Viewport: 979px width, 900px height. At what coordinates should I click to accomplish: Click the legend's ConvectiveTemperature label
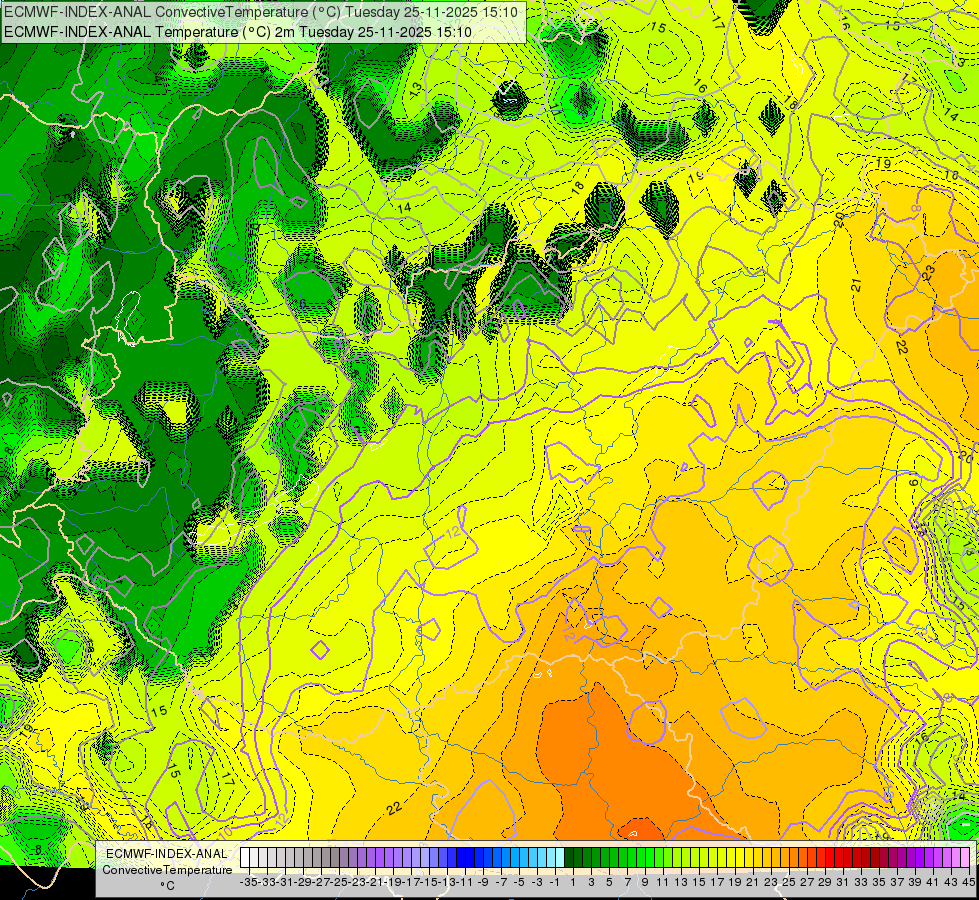coord(167,869)
